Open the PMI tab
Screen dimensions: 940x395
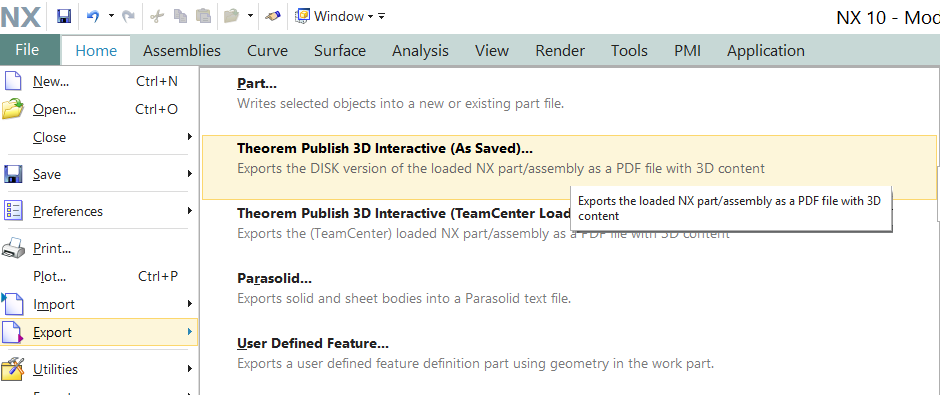687,51
